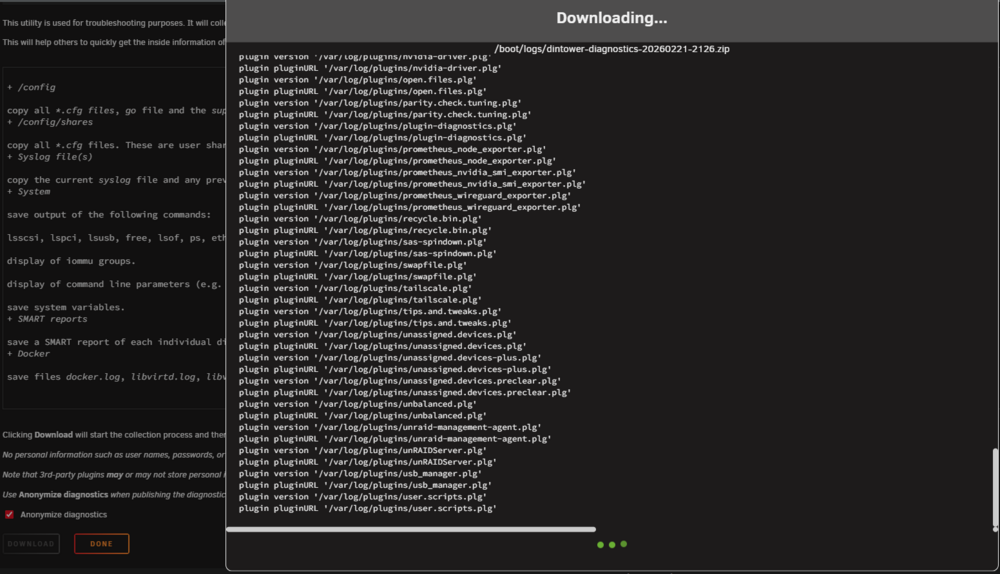This screenshot has height=574, width=1000.
Task: Click the '+ /config' heading
Action: (x=31, y=87)
